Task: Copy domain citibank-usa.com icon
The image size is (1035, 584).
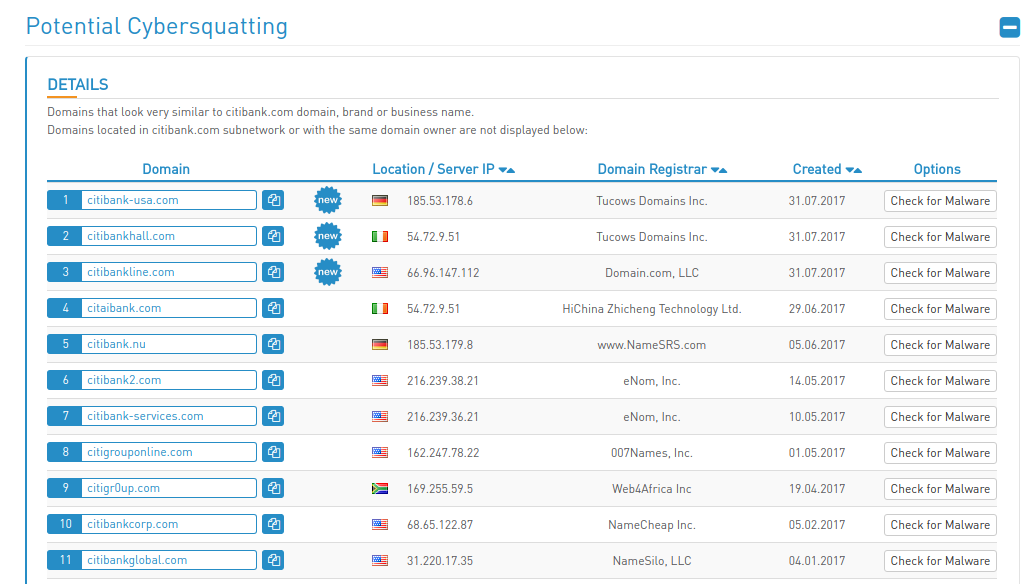Action: point(273,200)
